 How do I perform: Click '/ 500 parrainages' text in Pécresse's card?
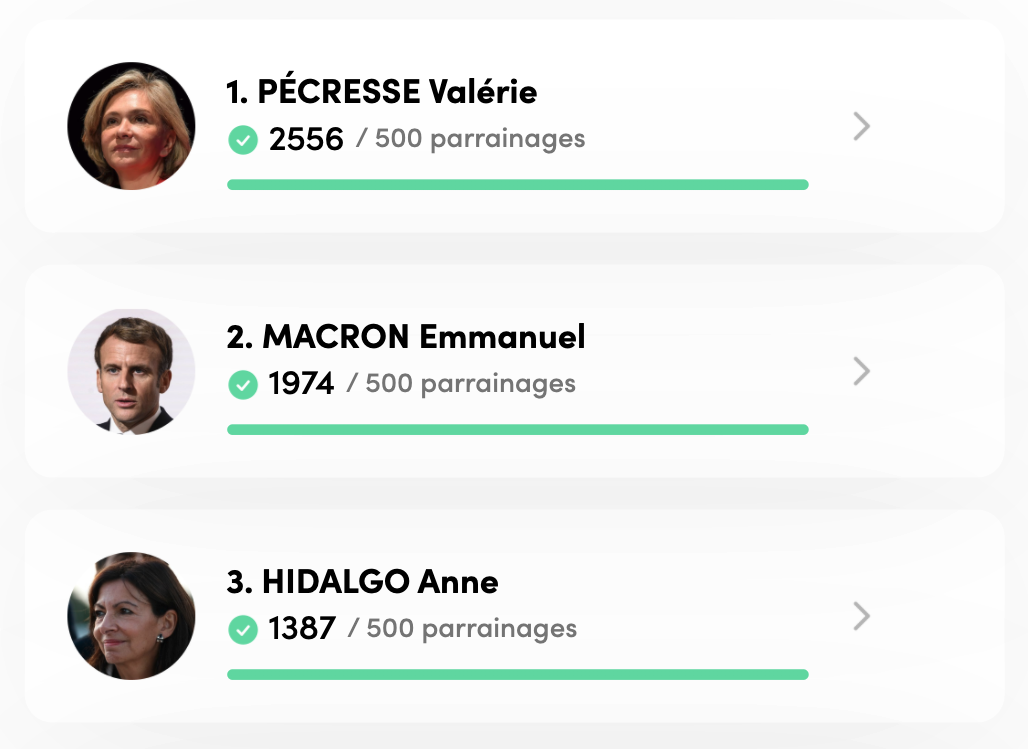[470, 138]
